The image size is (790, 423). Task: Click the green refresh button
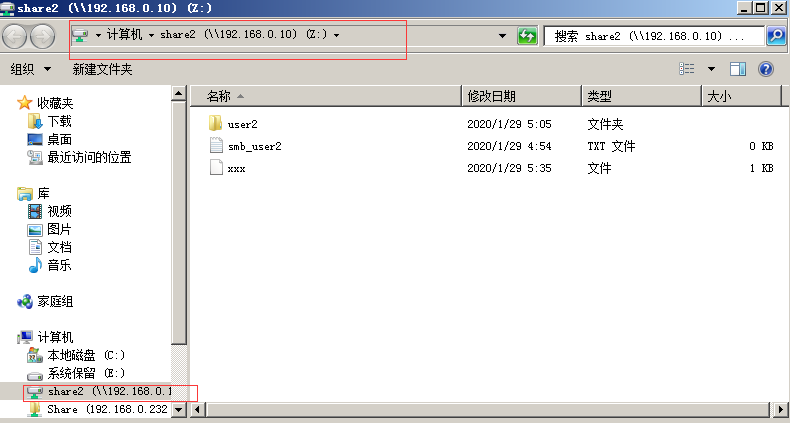tap(527, 36)
